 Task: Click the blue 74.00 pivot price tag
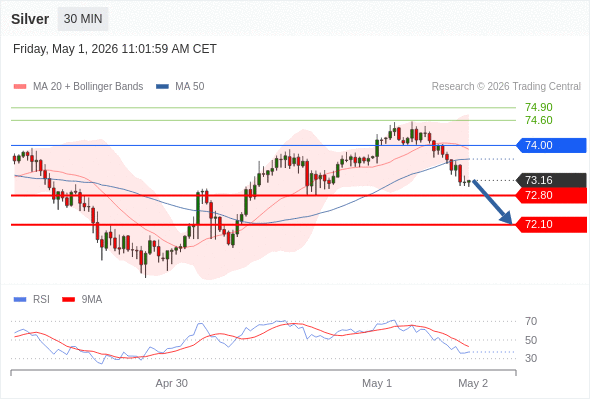(551, 145)
